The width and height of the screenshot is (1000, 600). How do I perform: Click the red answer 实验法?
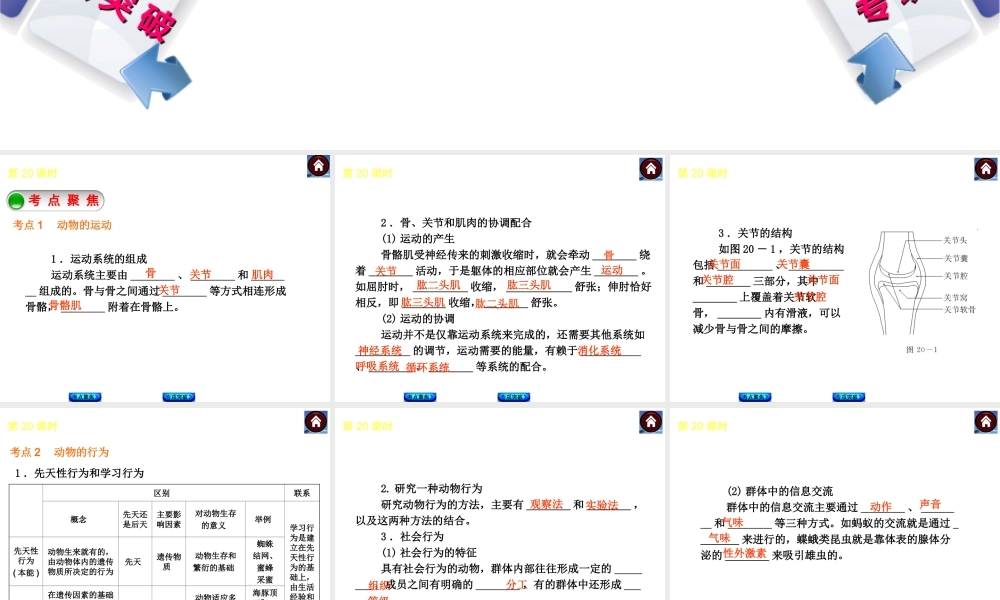(602, 505)
